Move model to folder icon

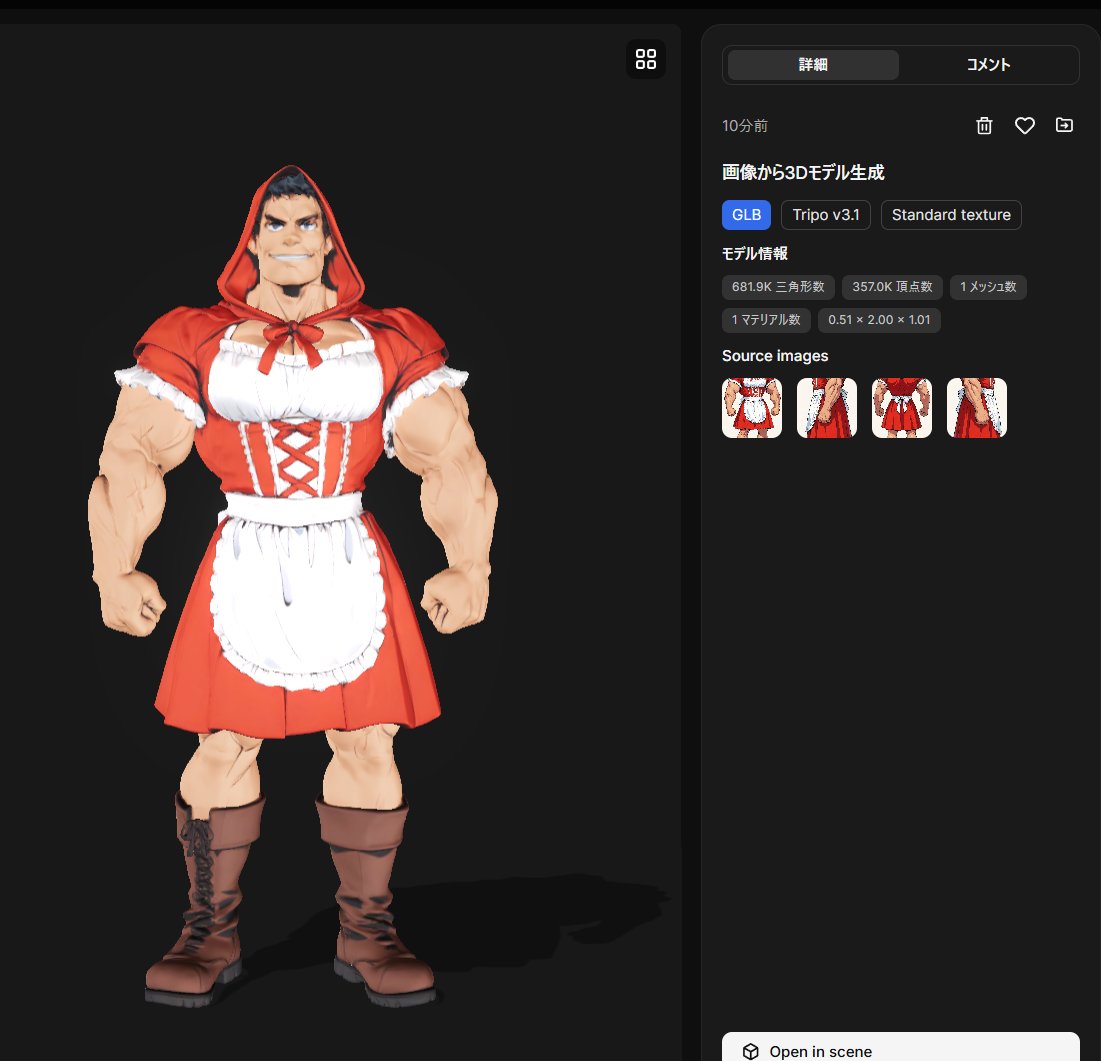point(1064,125)
